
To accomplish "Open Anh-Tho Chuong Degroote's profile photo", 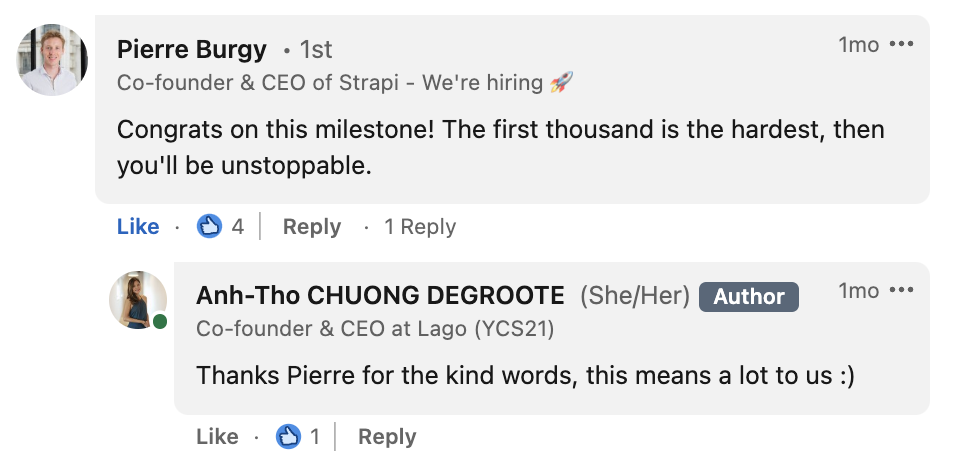I will 138,300.
